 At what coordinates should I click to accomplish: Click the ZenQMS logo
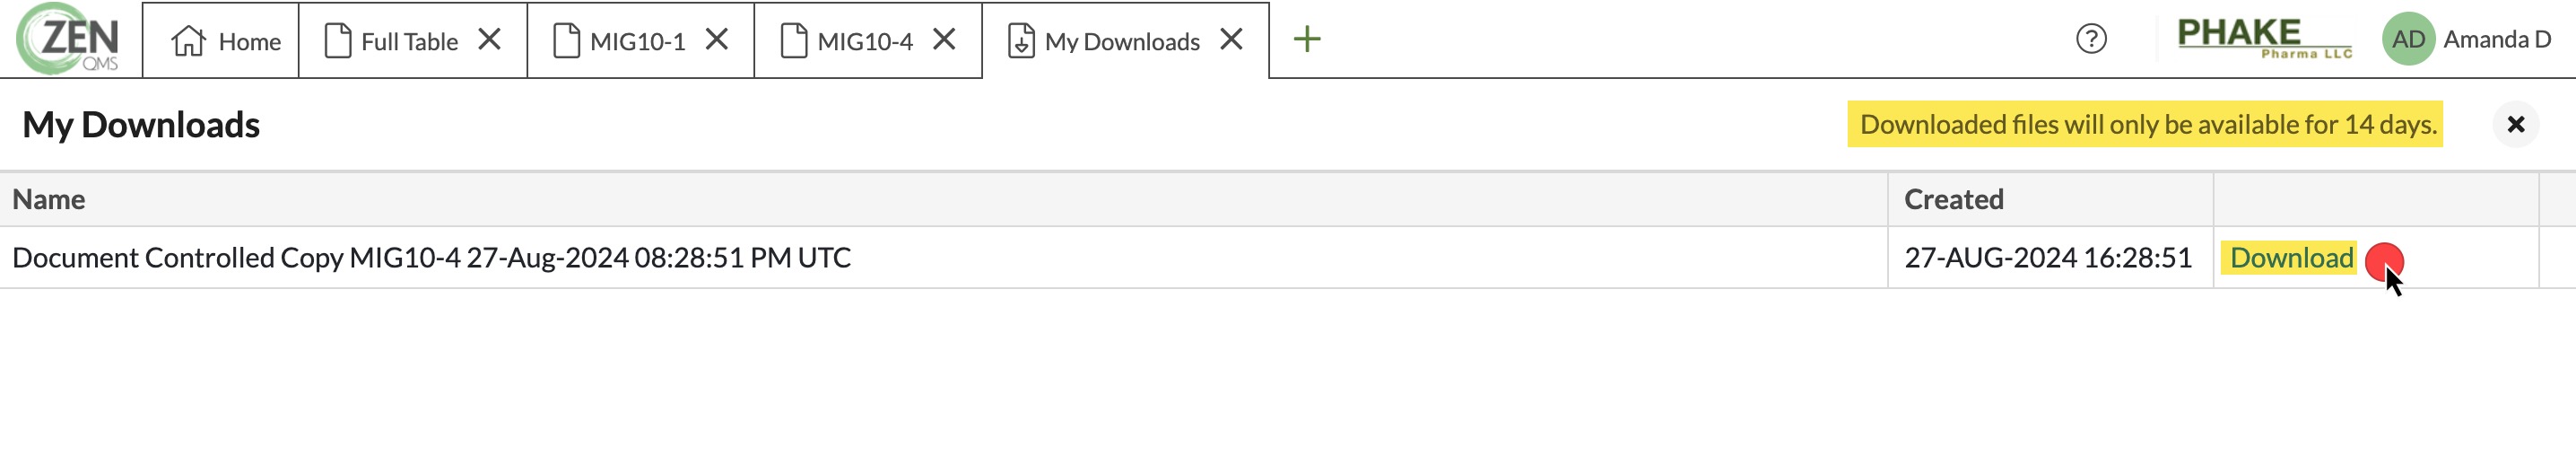pyautogui.click(x=68, y=39)
